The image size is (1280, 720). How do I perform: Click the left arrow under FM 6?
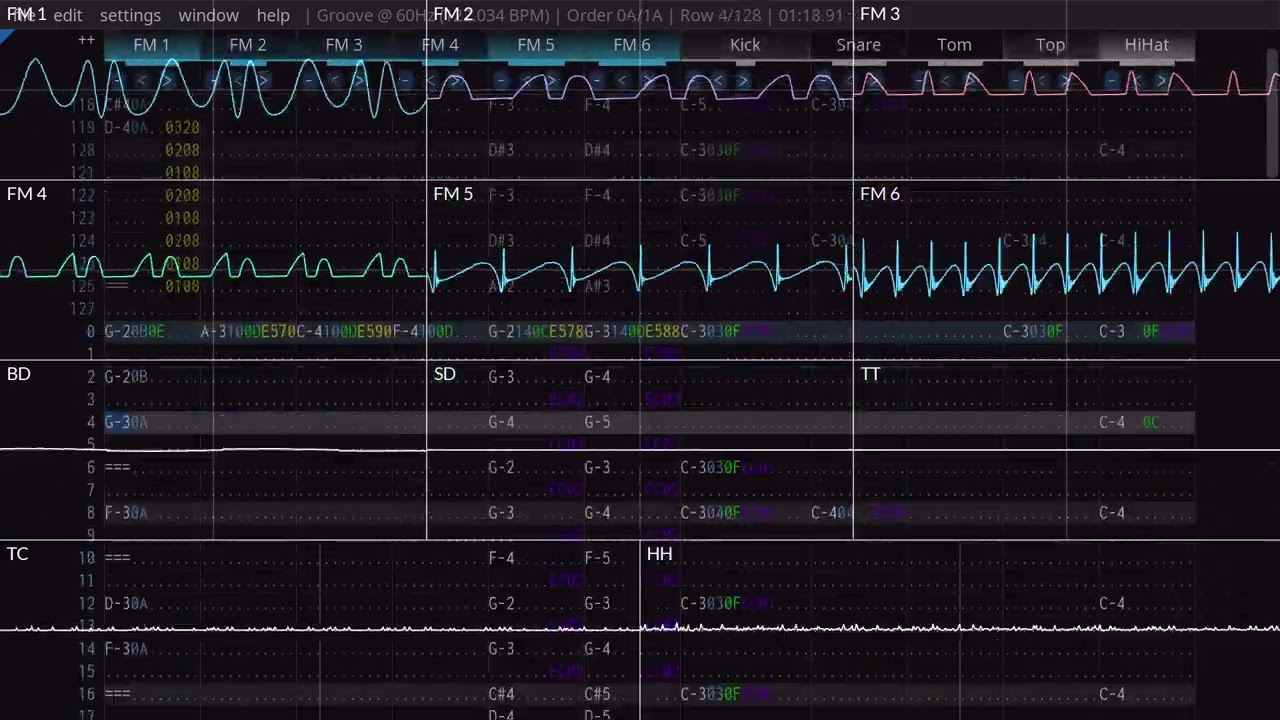point(622,80)
